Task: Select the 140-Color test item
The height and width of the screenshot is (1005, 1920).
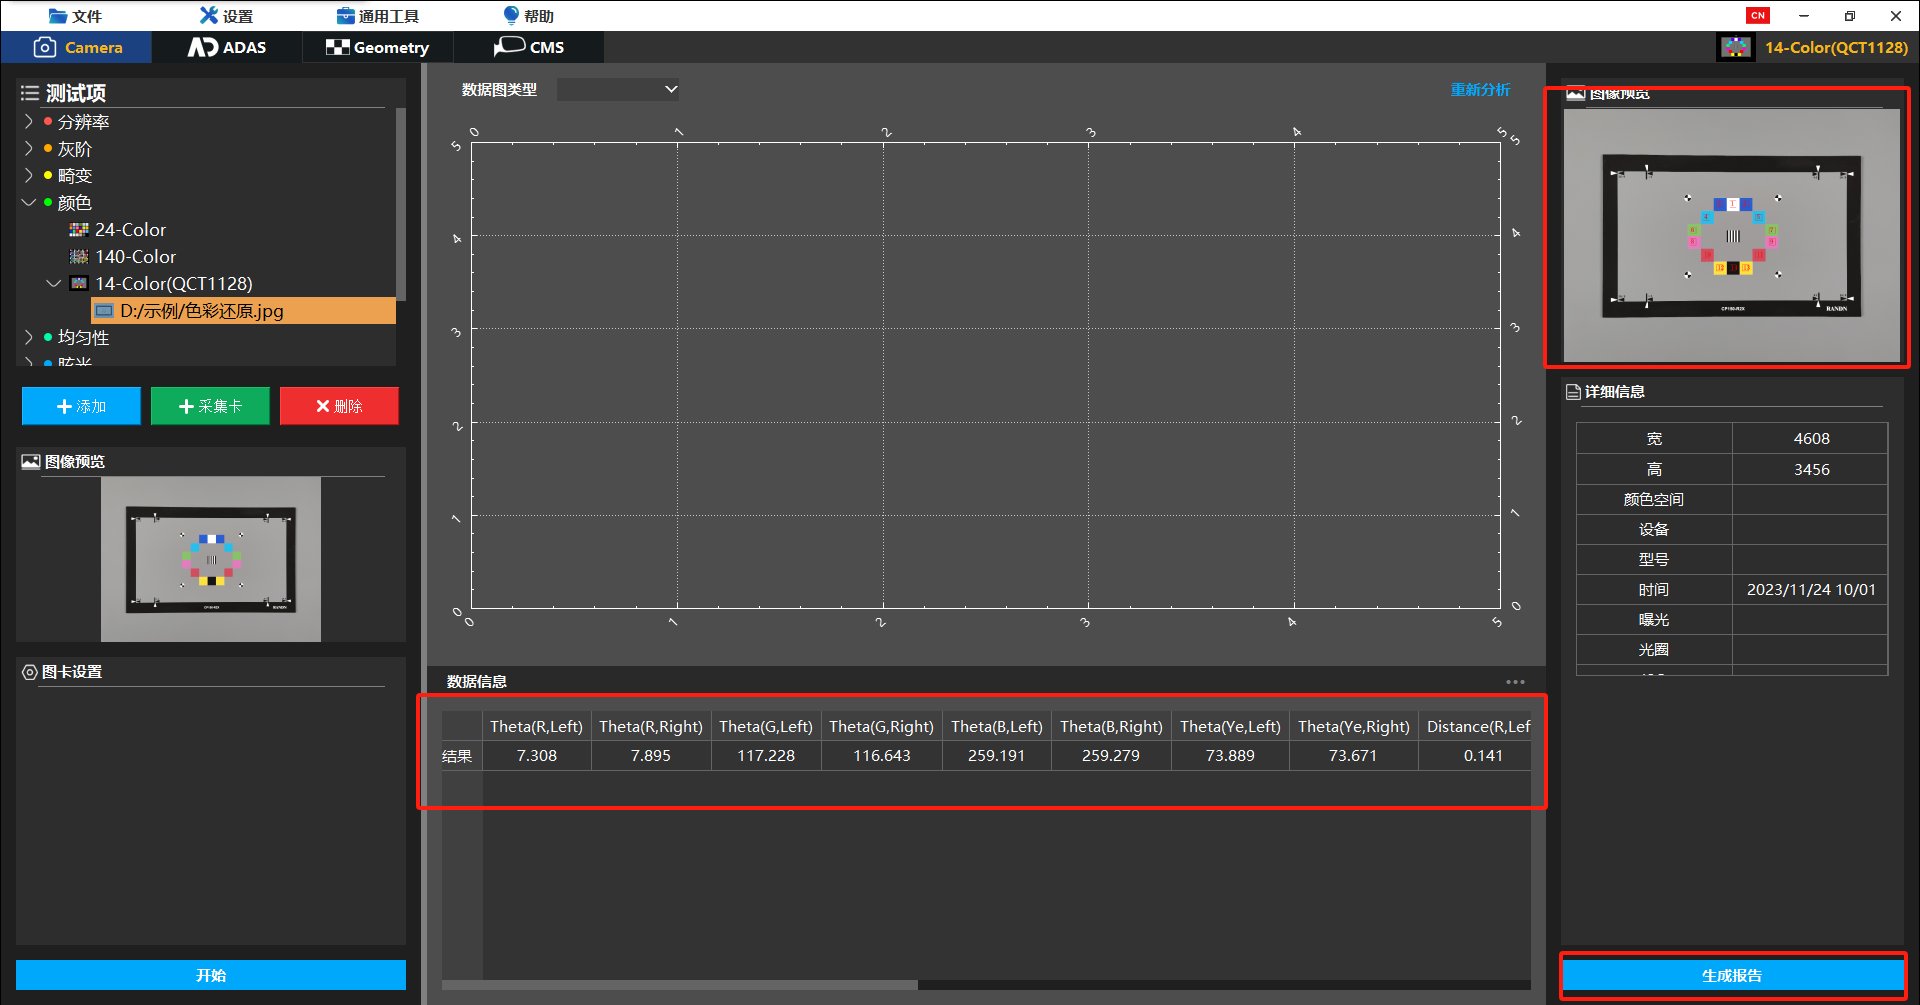Action: coord(135,257)
